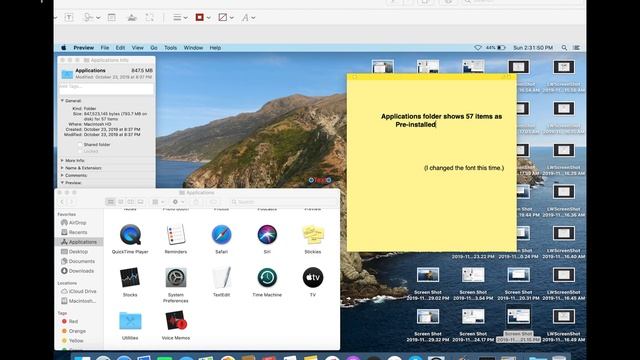Open the Help menu

pos(215,48)
